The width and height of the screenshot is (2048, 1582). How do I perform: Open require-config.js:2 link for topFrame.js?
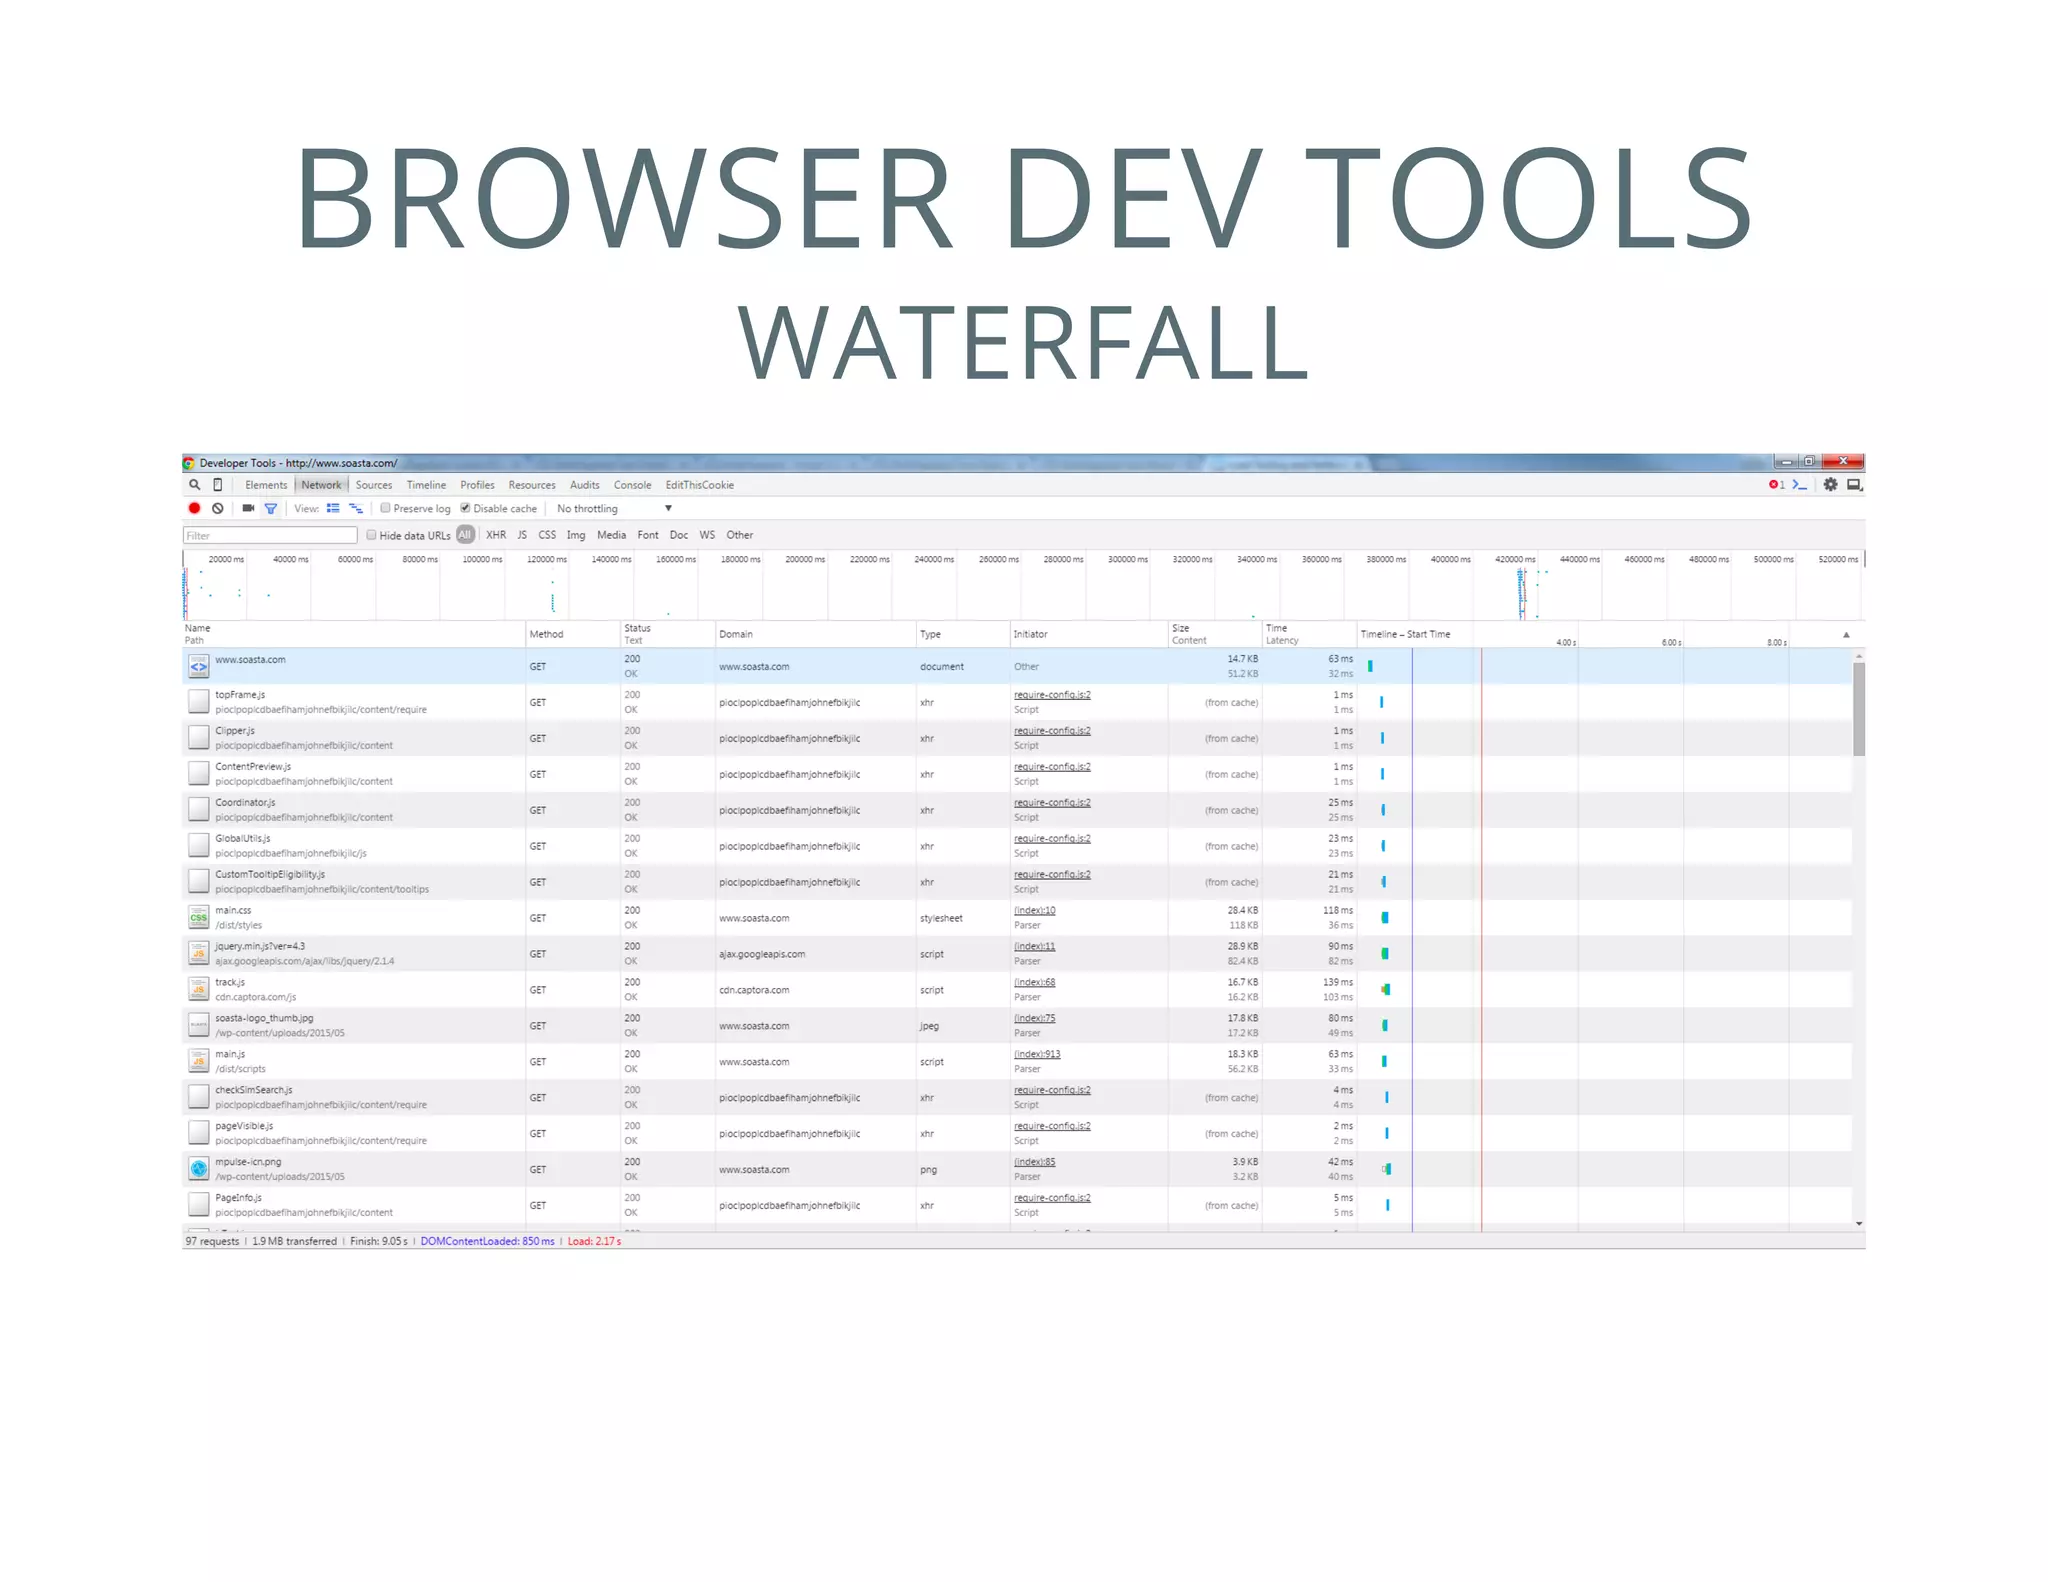click(x=1052, y=695)
